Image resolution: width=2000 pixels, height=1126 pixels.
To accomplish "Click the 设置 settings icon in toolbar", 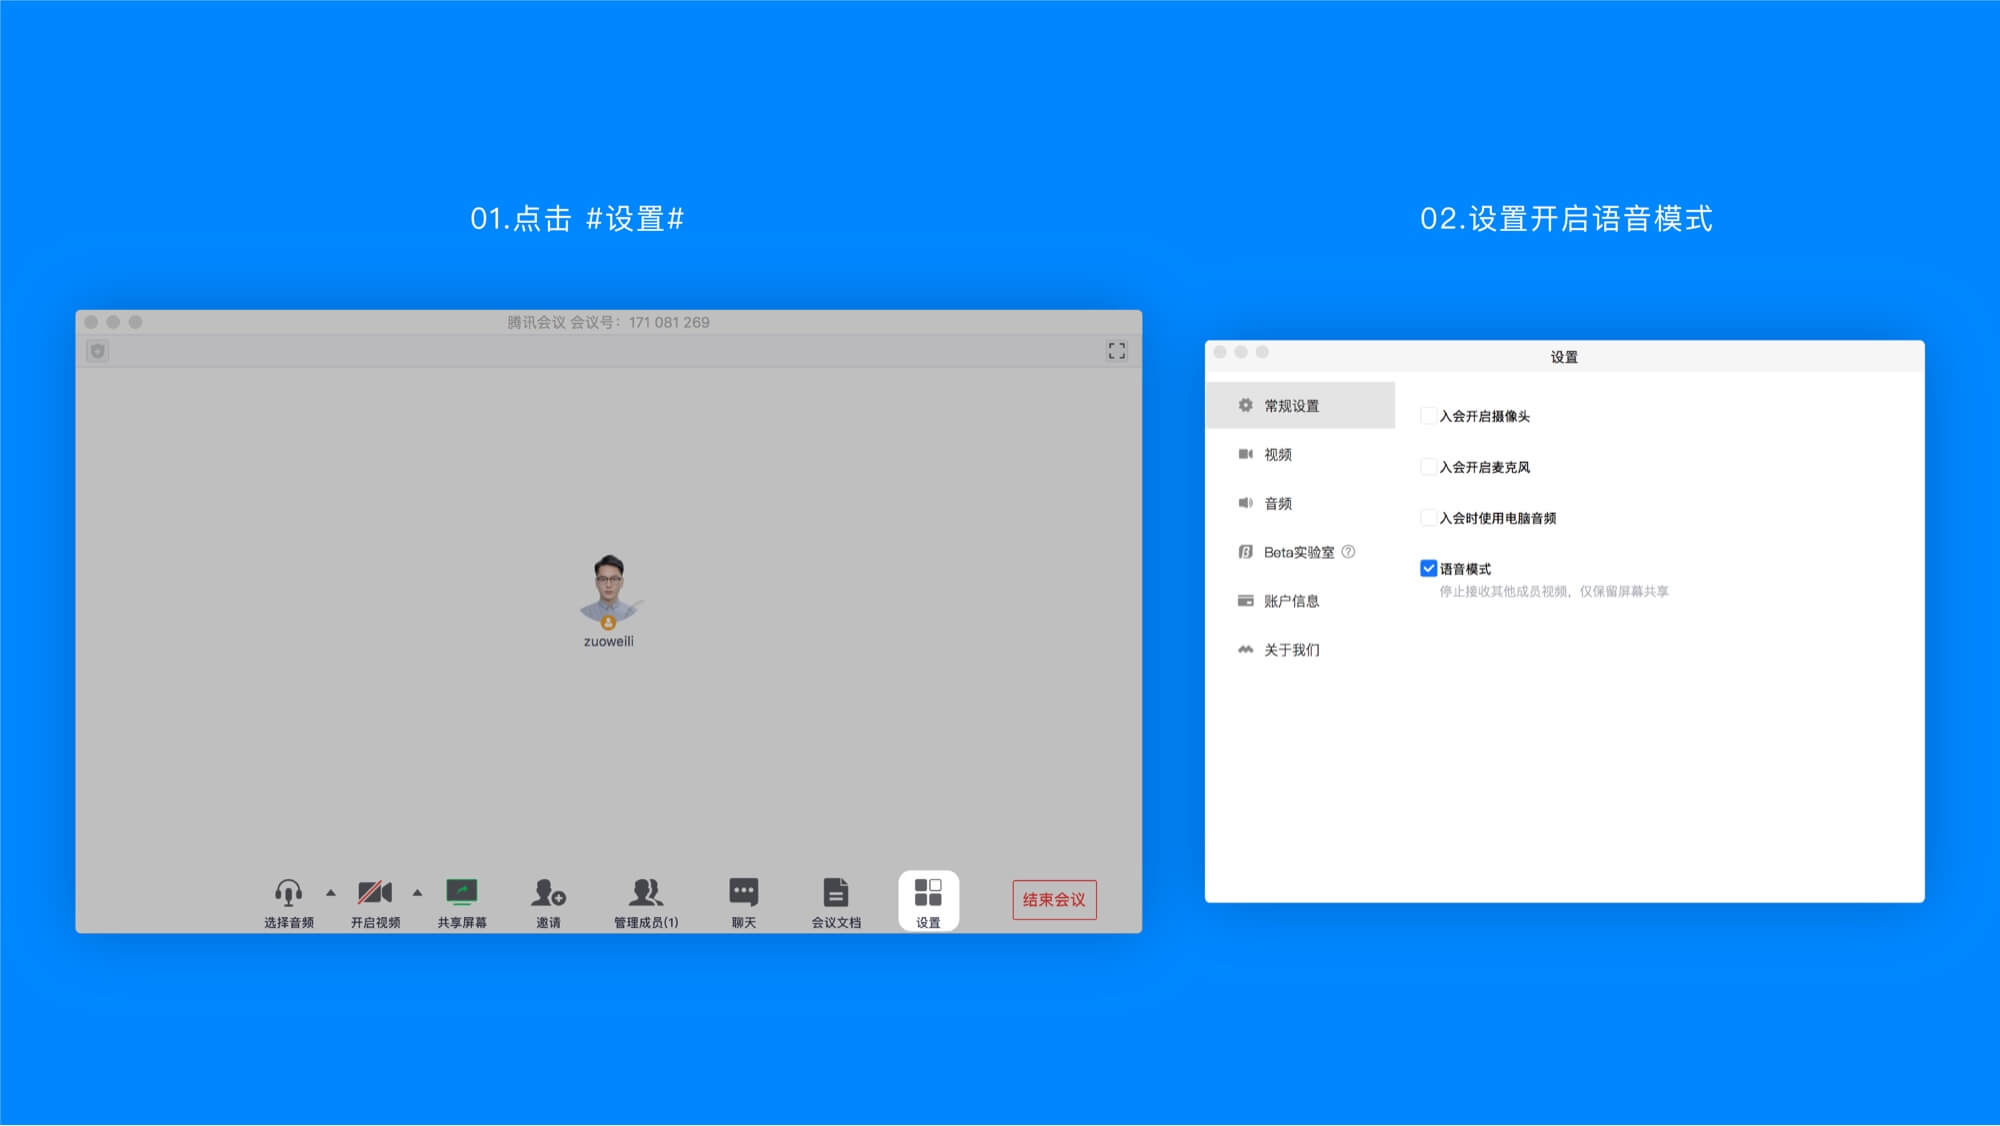I will (928, 890).
